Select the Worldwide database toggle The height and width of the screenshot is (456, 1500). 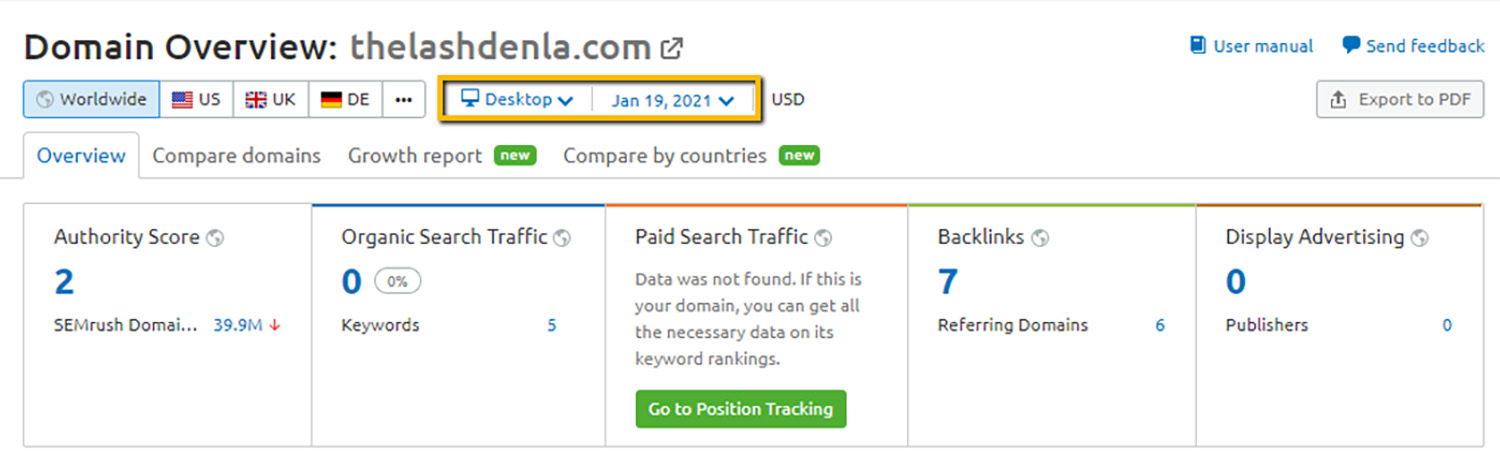91,100
